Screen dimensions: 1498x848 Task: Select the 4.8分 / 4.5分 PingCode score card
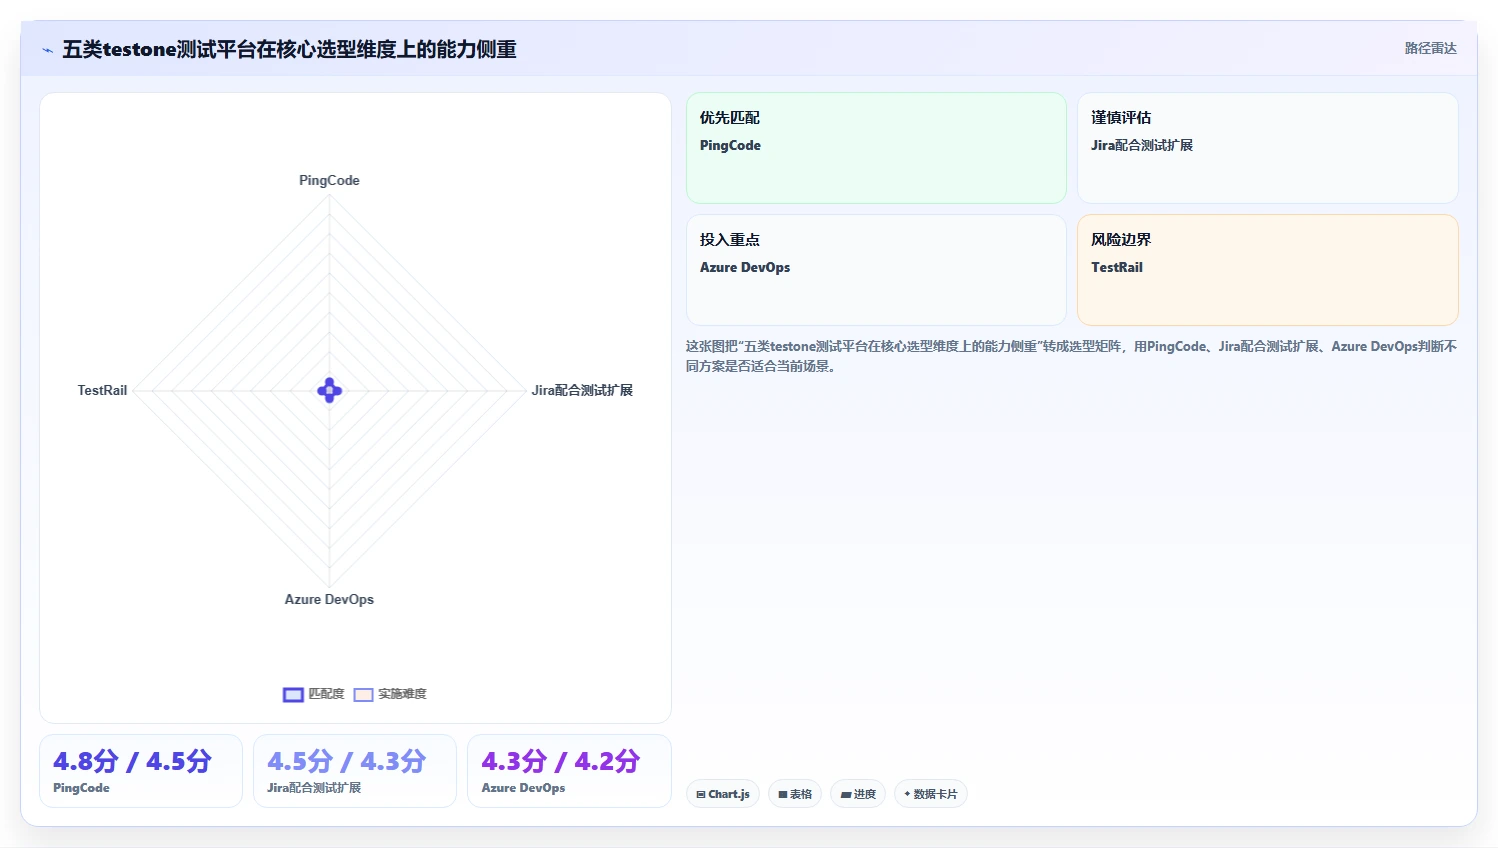pyautogui.click(x=141, y=771)
